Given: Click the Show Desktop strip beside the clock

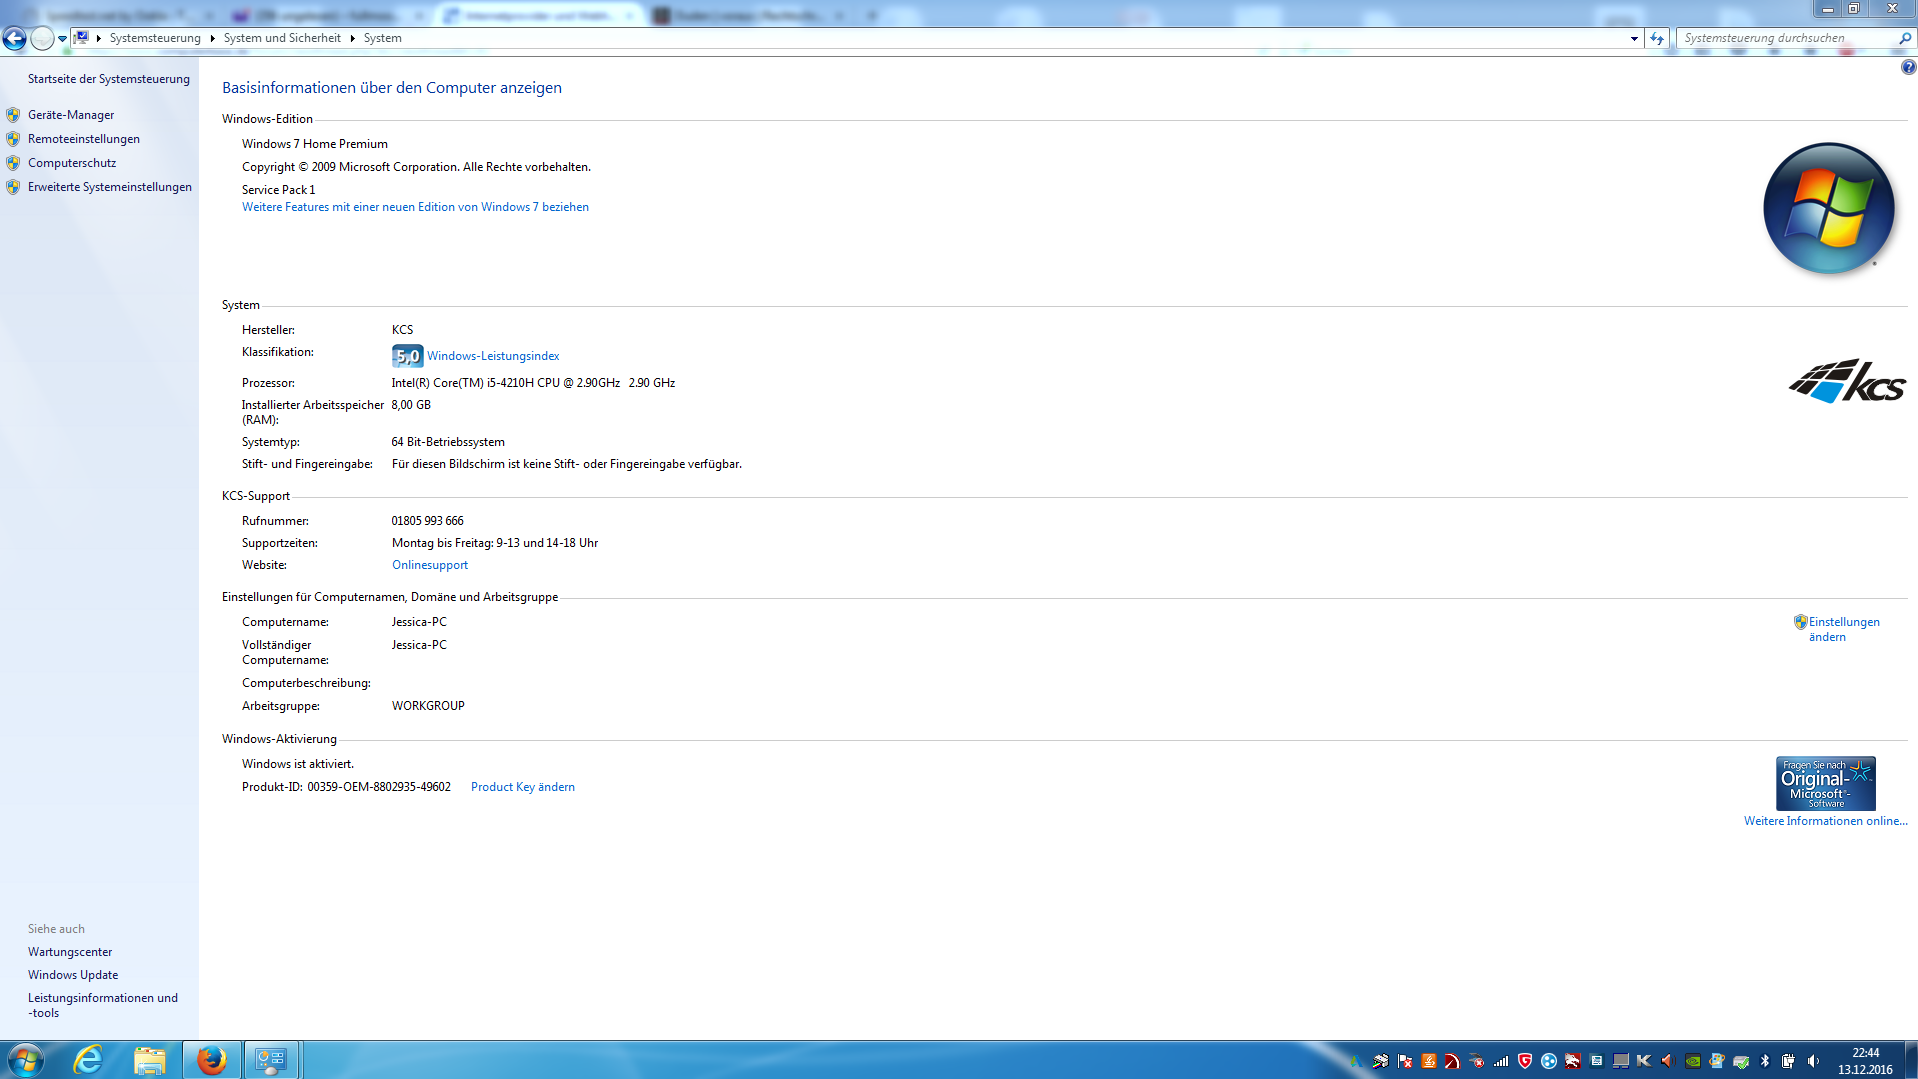Looking at the screenshot, I should 1910,1060.
